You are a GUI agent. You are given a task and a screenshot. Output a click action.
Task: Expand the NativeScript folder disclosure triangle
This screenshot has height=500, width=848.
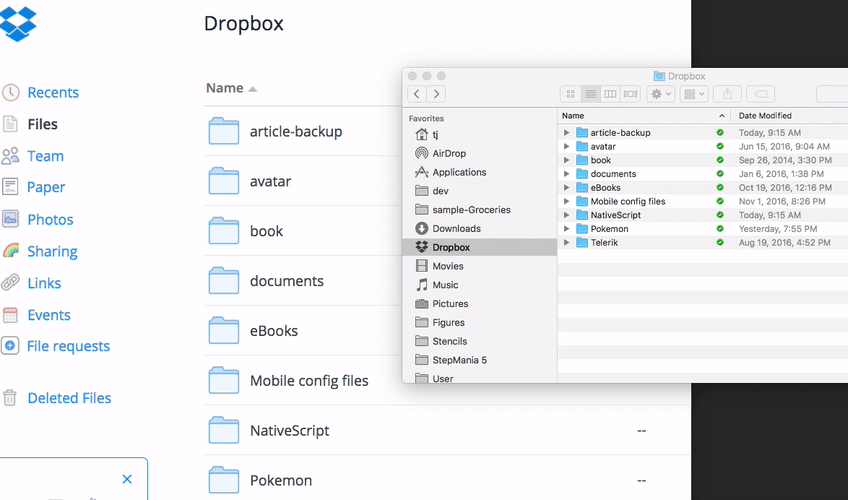567,215
